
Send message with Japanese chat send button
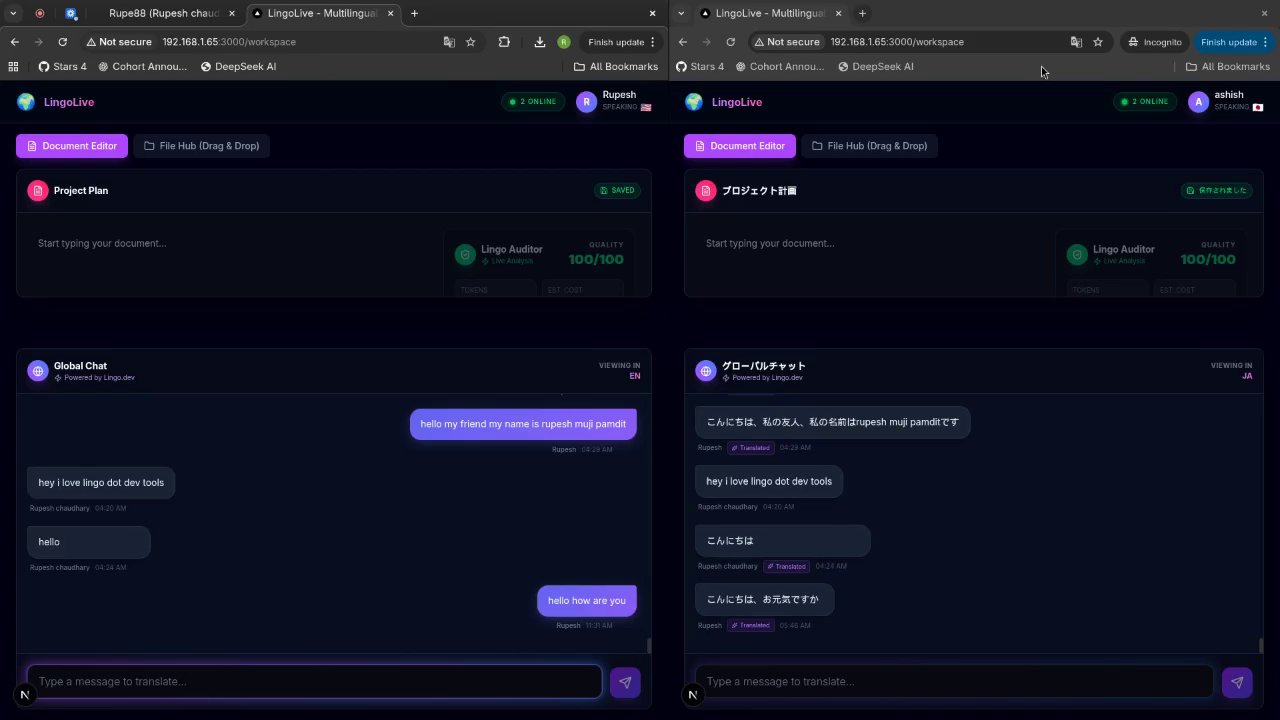[x=1237, y=682]
